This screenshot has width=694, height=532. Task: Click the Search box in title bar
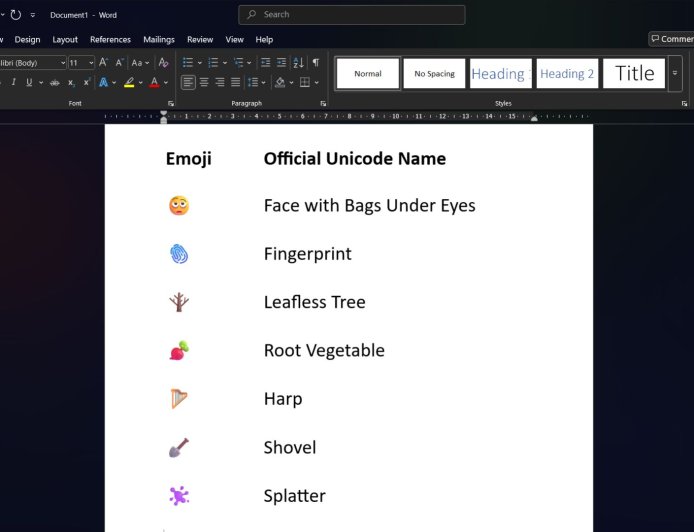pos(351,15)
